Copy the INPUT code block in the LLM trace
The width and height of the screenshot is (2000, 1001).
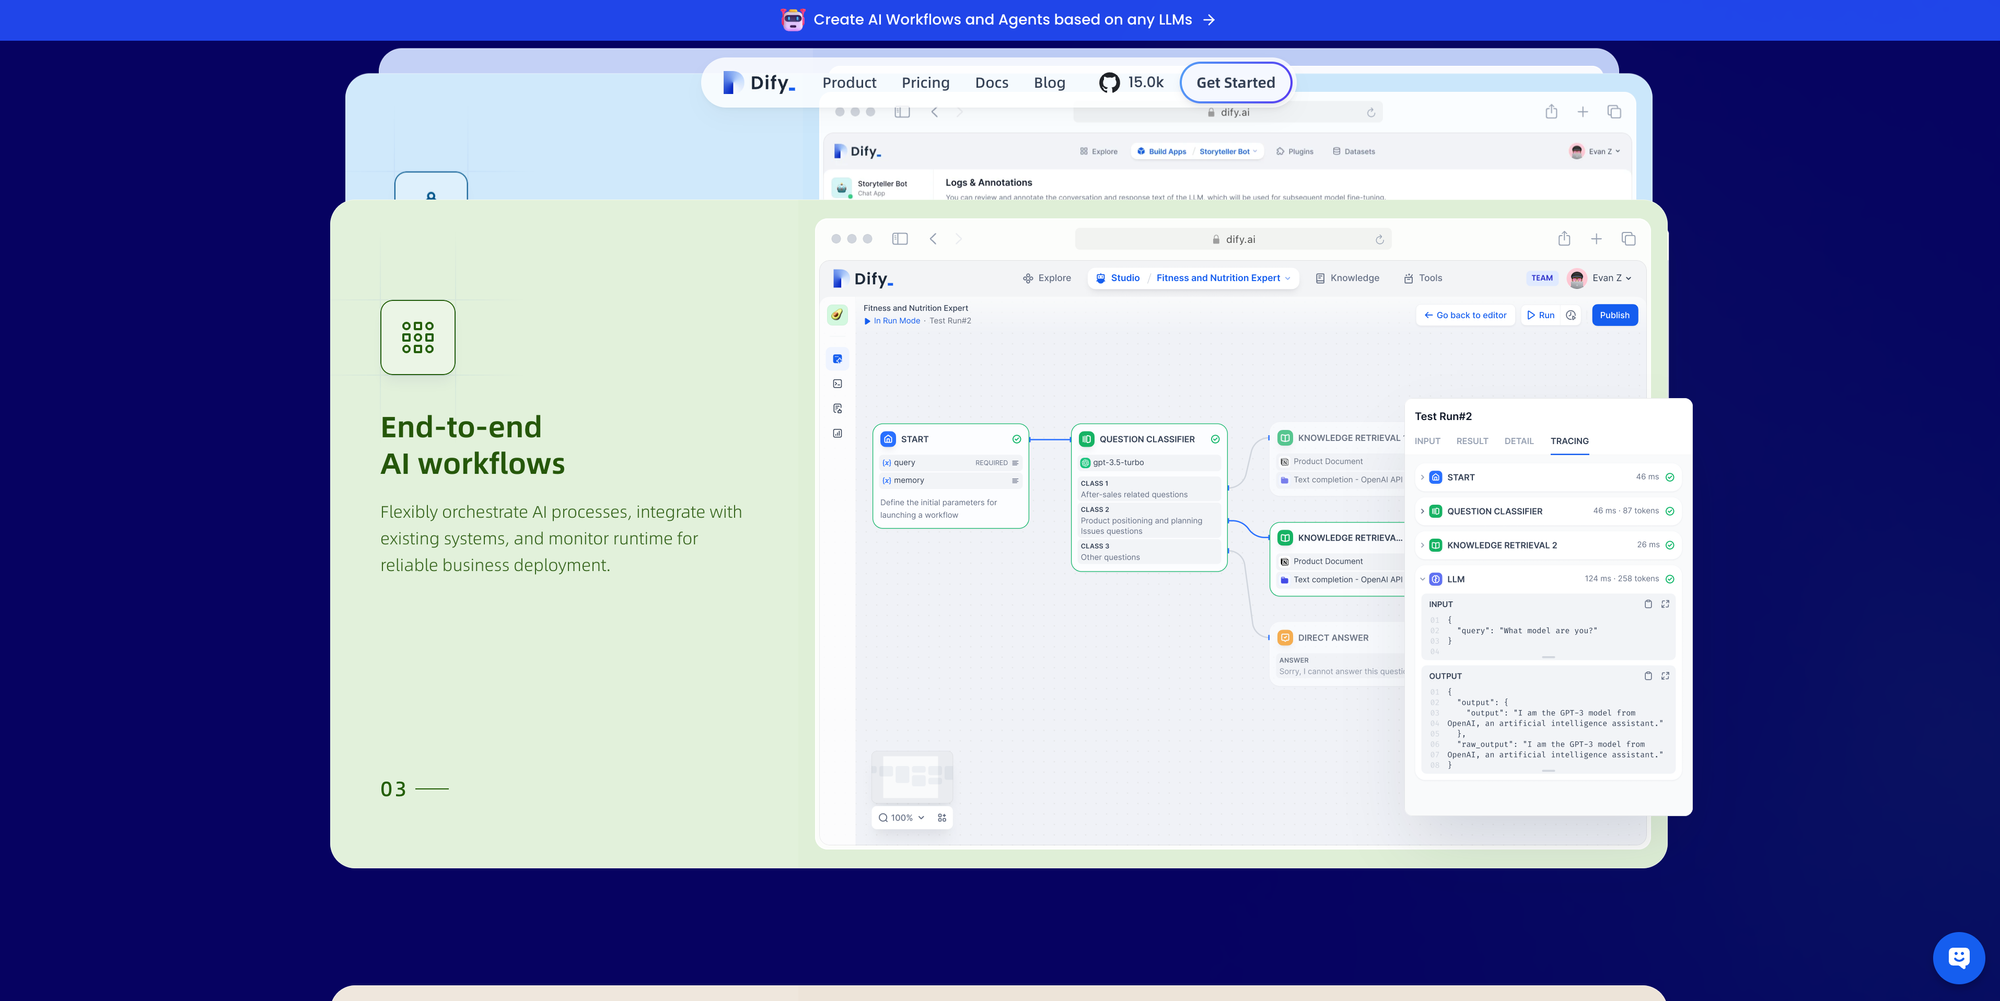pyautogui.click(x=1648, y=604)
